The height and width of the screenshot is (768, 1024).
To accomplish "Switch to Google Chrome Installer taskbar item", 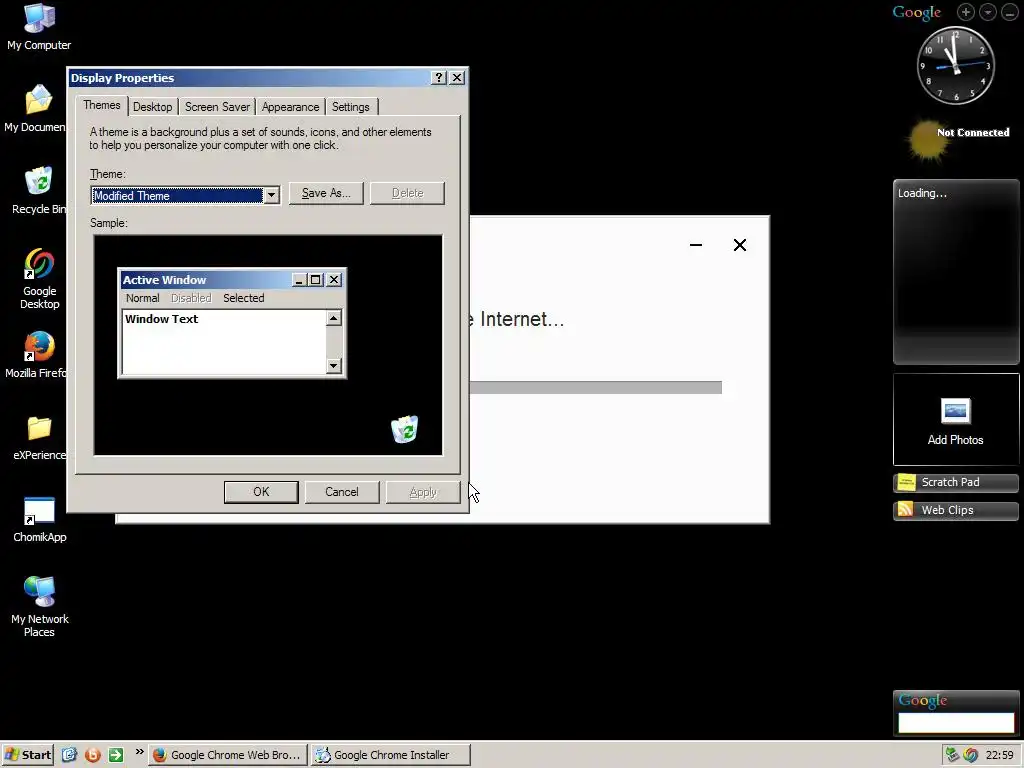I will tap(391, 754).
